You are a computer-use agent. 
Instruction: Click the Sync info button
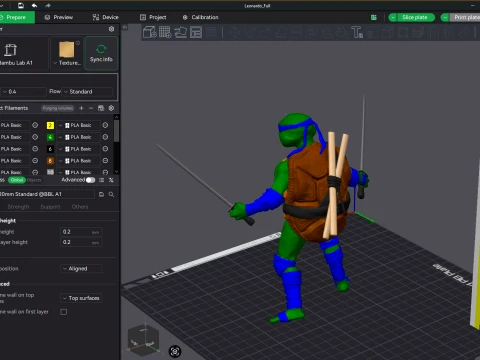click(x=101, y=53)
